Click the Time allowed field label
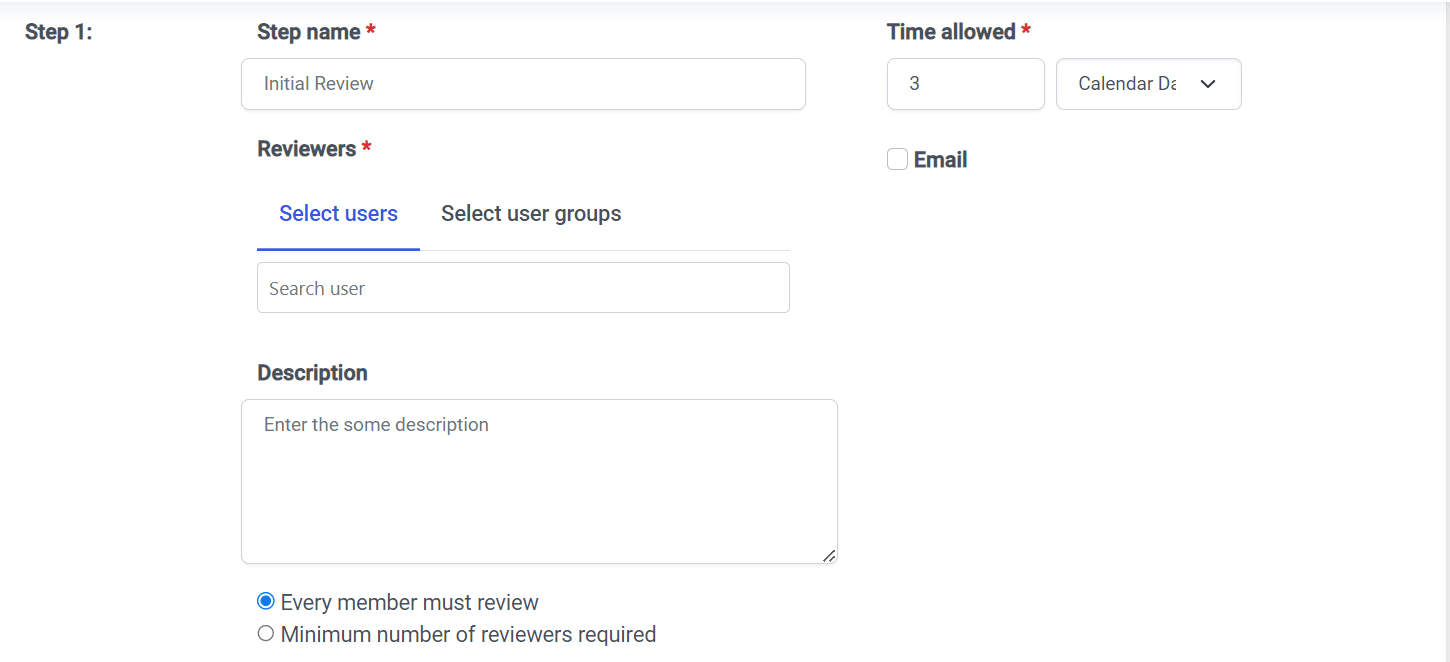1450x662 pixels. 951,32
